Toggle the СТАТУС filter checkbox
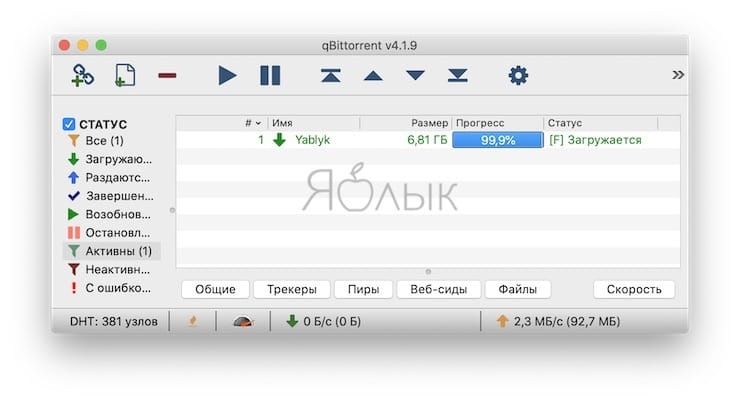Image resolution: width=740 pixels, height=401 pixels. coord(69,124)
